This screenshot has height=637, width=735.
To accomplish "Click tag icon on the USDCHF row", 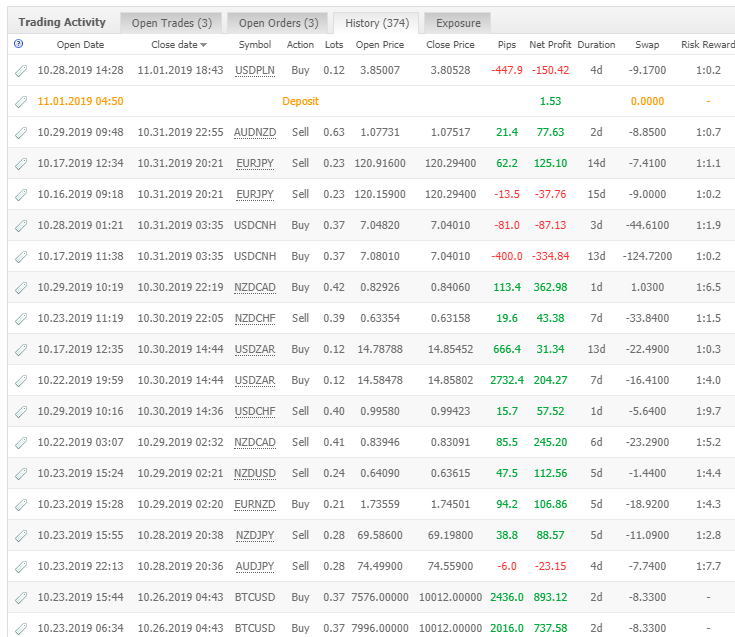I will [21, 412].
